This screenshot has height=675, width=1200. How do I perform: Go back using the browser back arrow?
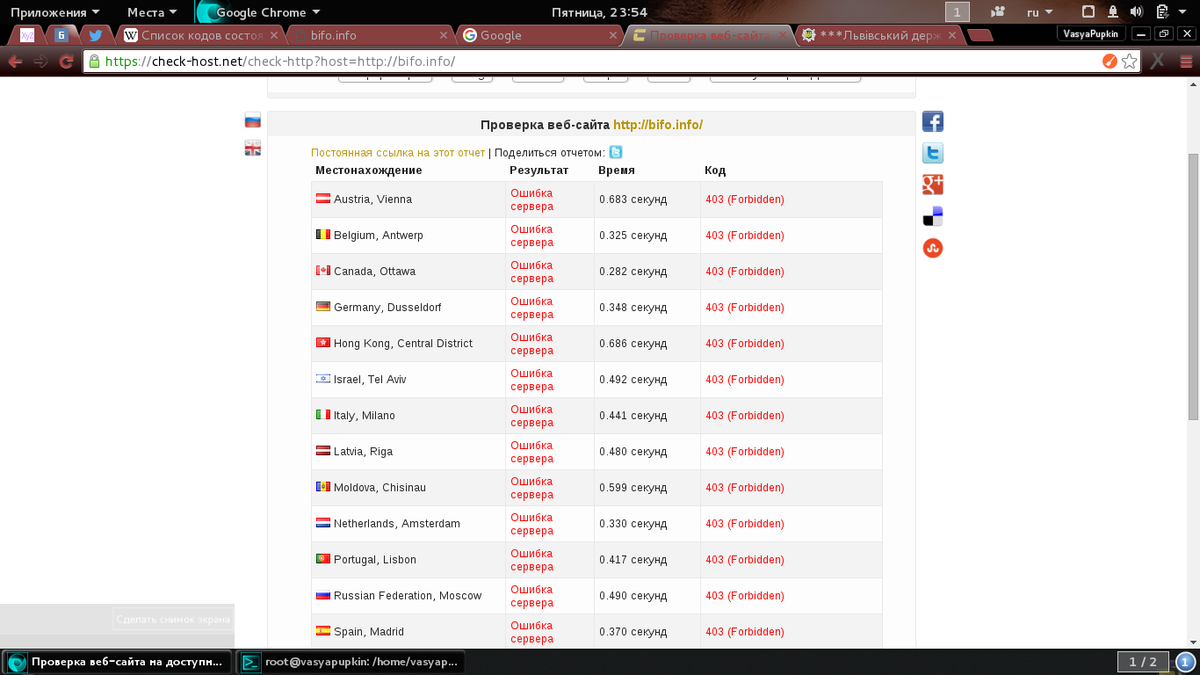(x=16, y=61)
